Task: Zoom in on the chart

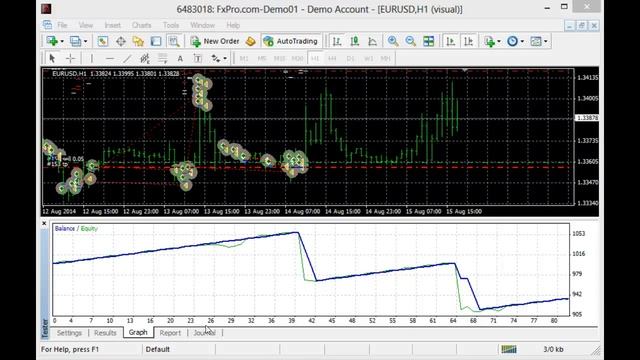Action: coord(393,41)
